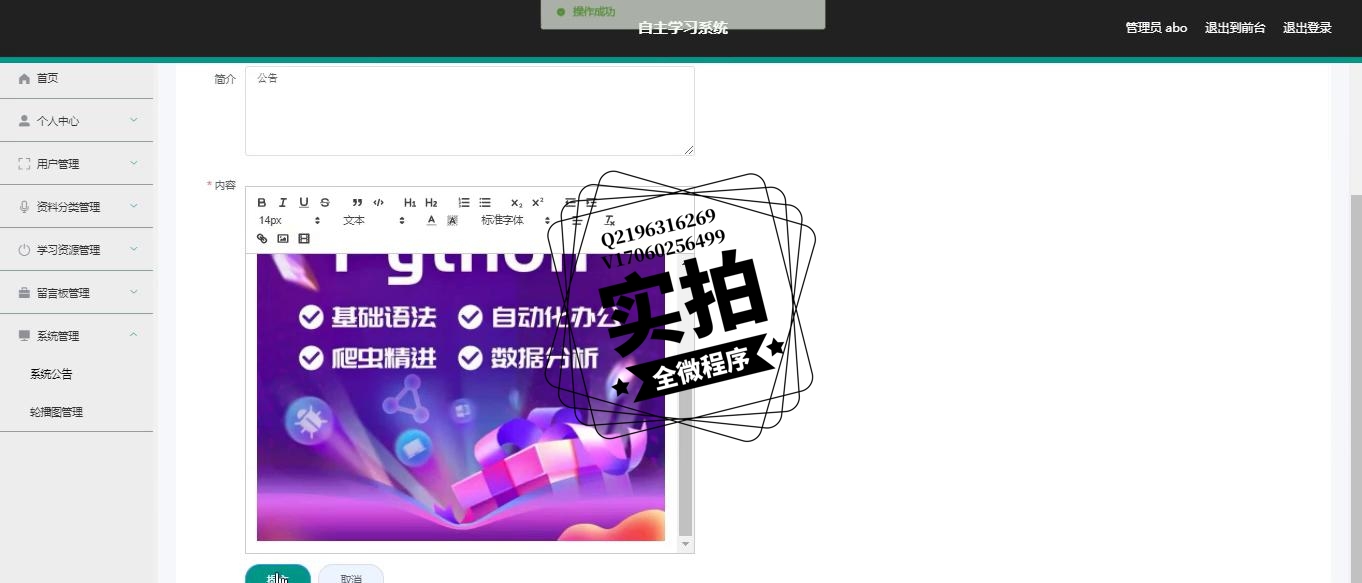
Task: Click the 取消 cancel button
Action: pos(351,574)
